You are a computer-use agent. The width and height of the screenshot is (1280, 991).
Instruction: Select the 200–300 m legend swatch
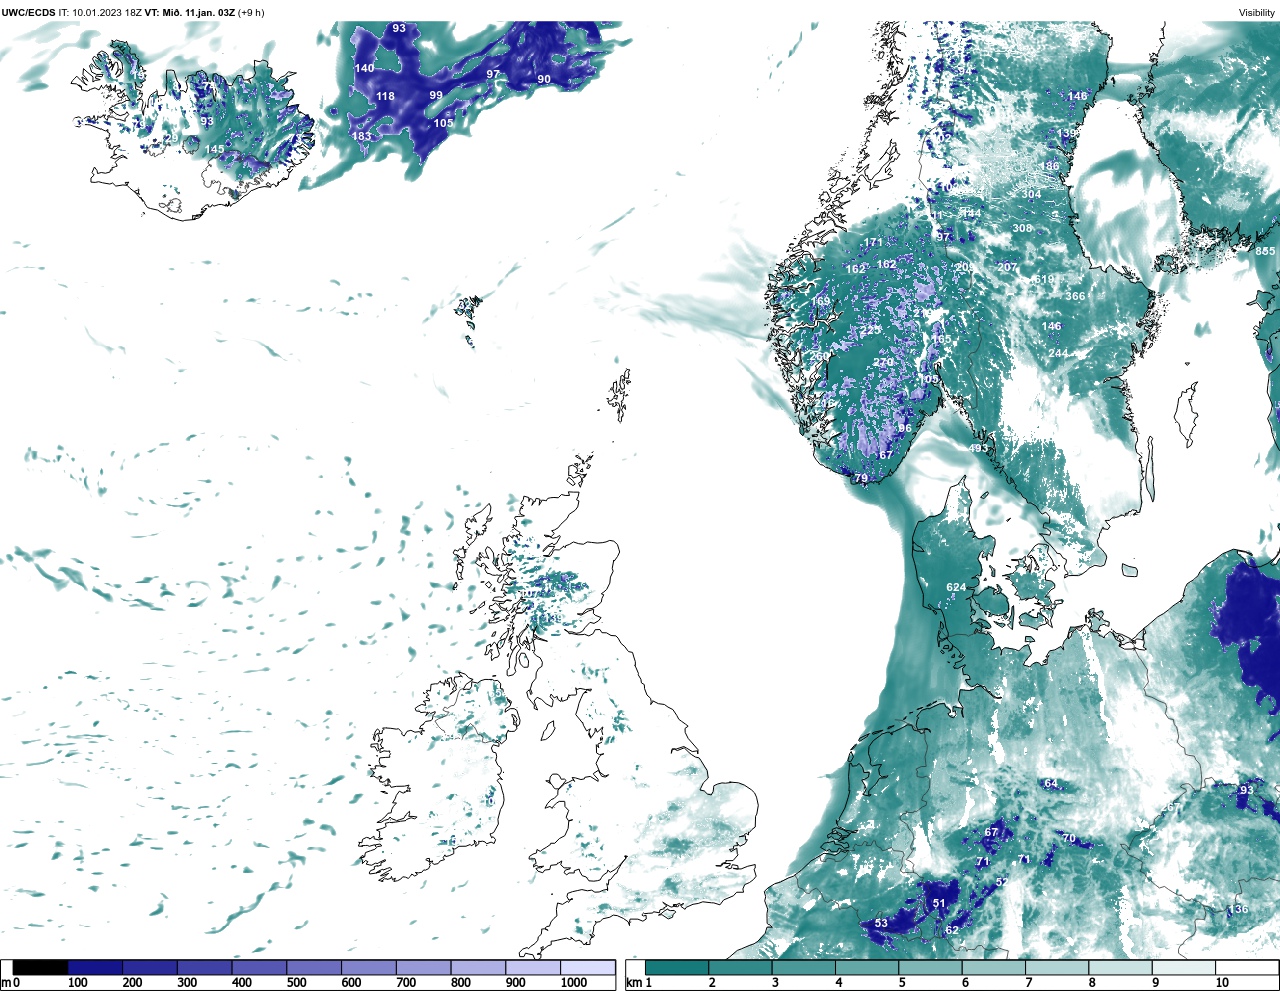[x=150, y=968]
